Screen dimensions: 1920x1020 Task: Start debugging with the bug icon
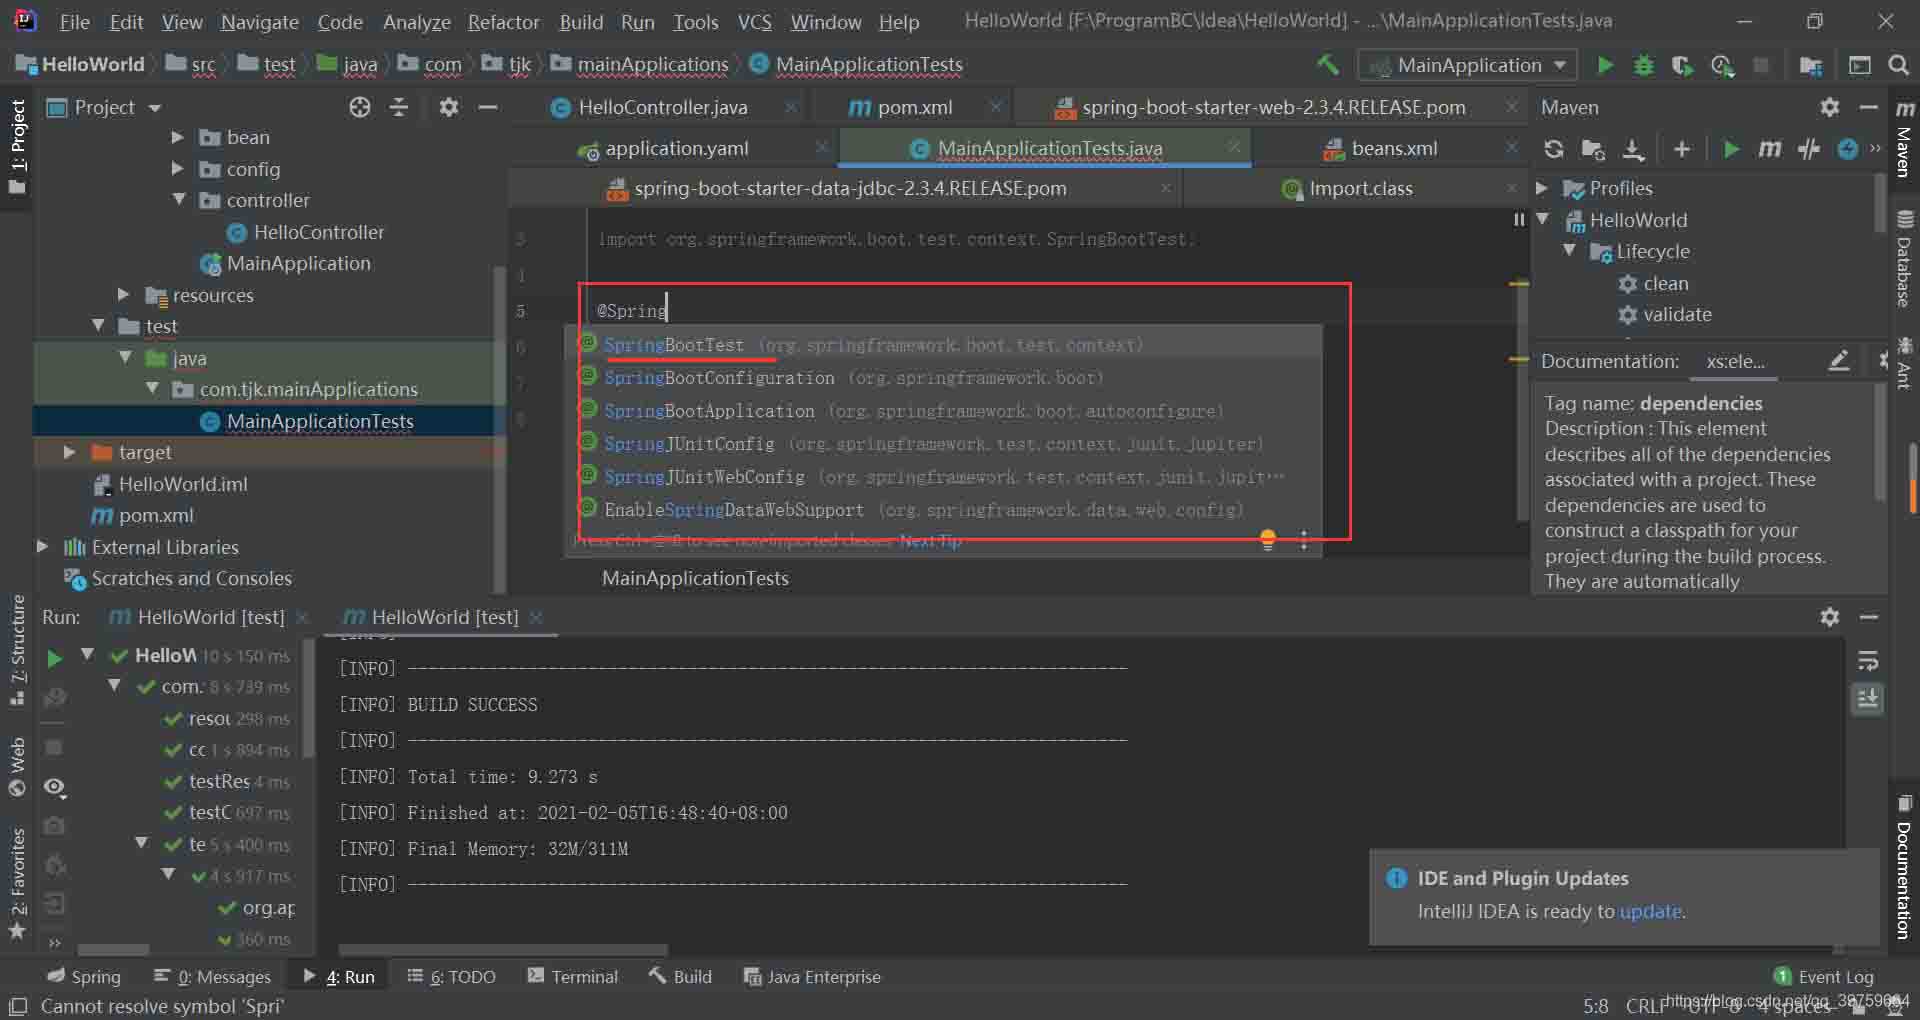pyautogui.click(x=1643, y=65)
